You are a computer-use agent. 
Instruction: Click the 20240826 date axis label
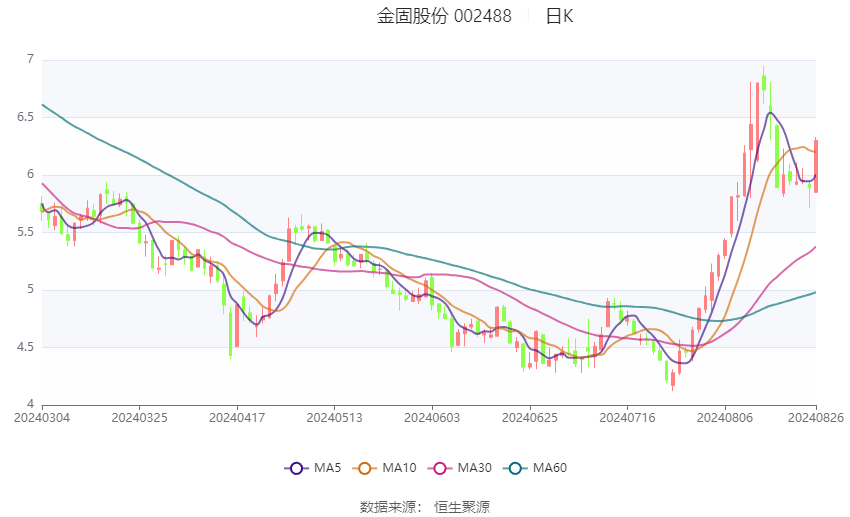(816, 418)
